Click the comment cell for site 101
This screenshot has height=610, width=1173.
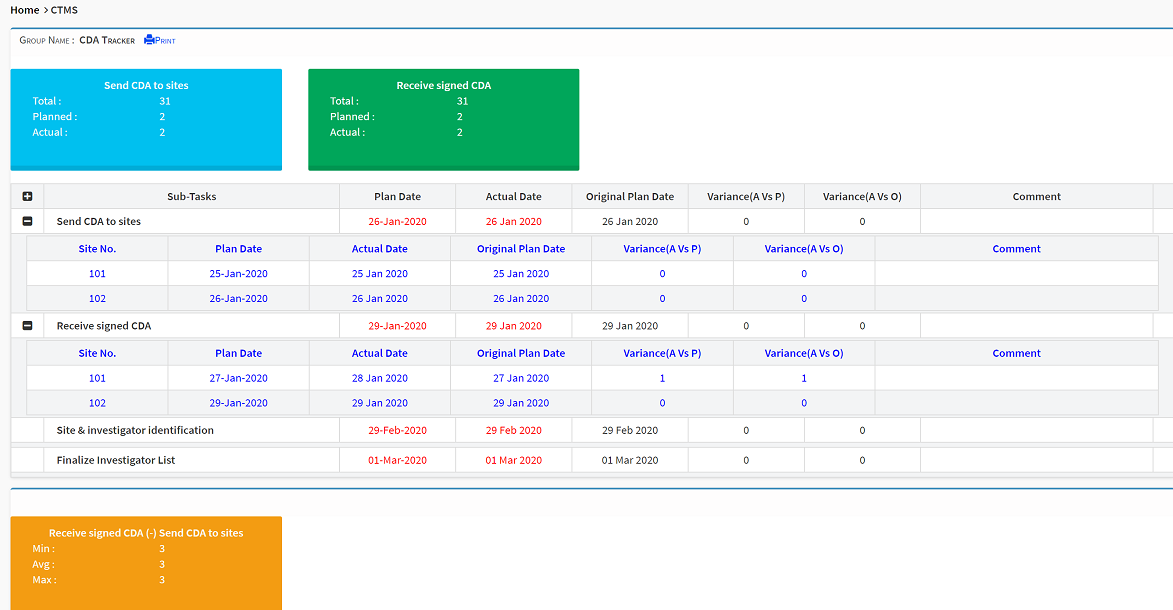(1016, 273)
